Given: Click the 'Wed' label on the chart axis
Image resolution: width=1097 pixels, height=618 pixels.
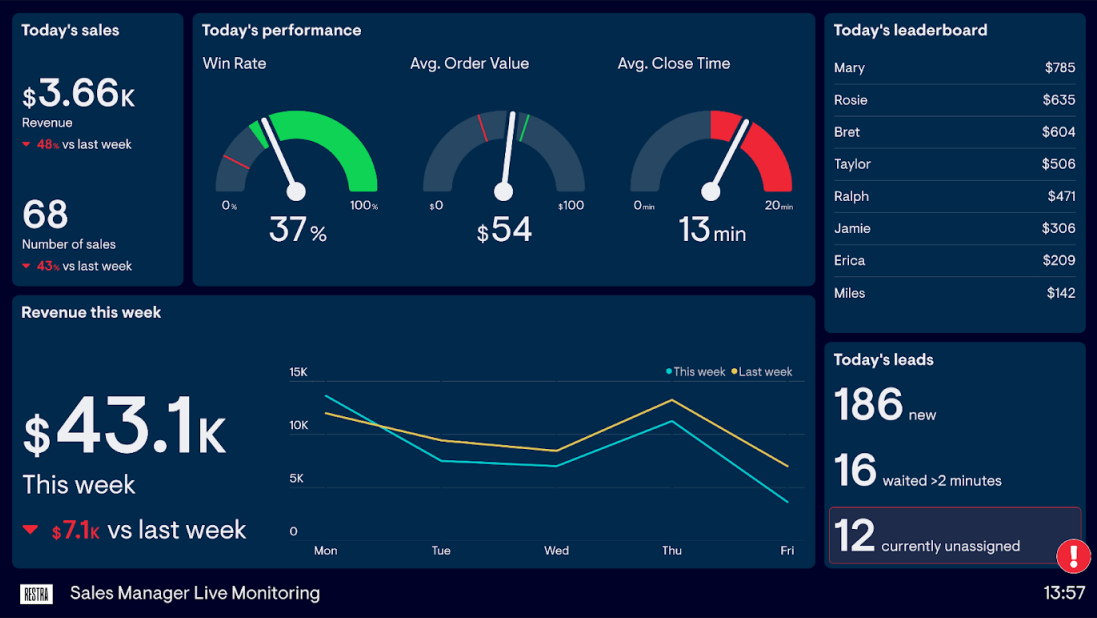Looking at the screenshot, I should coord(556,551).
